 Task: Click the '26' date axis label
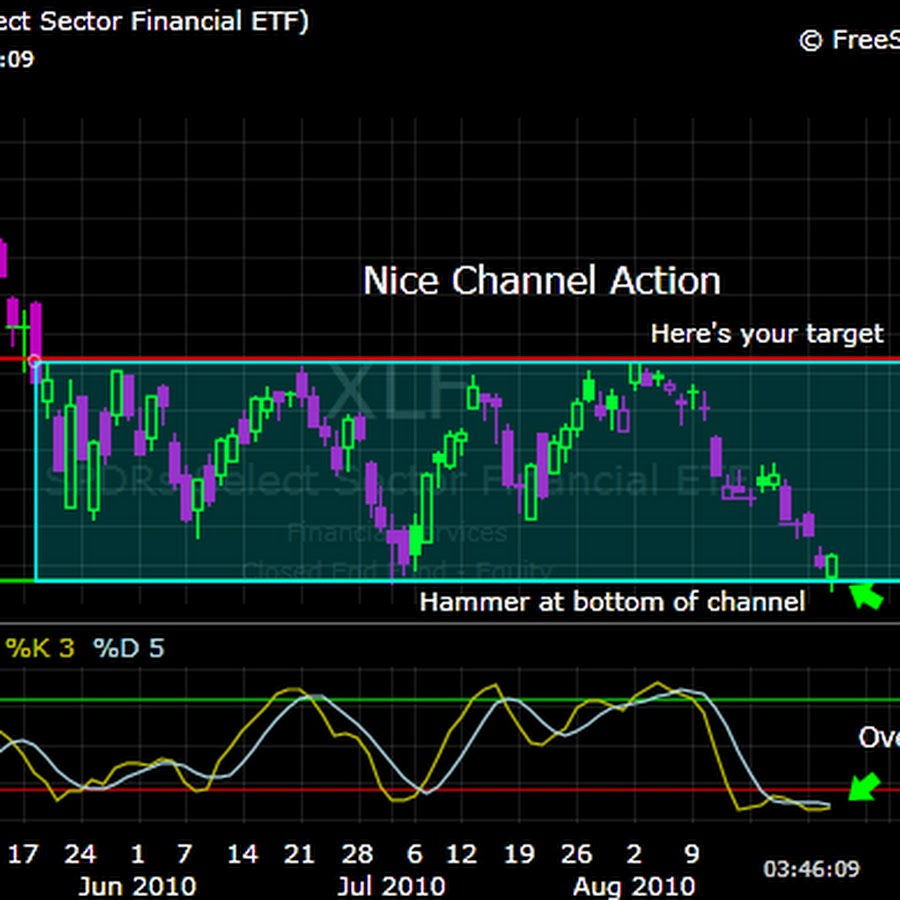[576, 854]
